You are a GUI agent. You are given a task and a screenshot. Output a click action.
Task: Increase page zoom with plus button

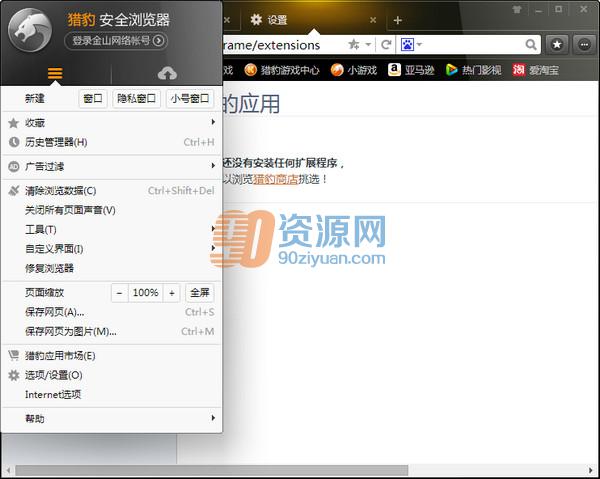coord(172,293)
